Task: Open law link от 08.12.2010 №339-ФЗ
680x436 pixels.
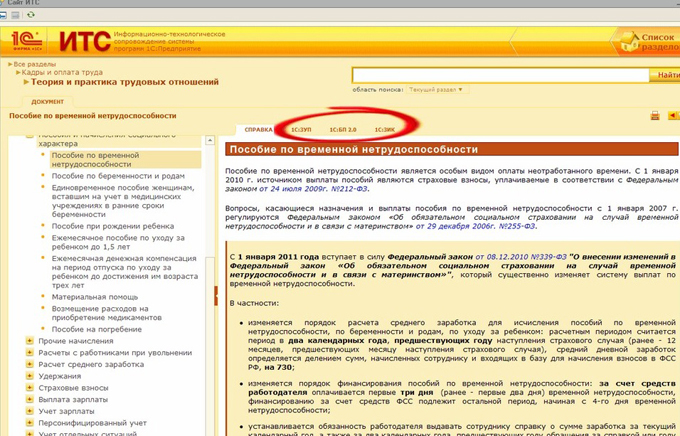Action: coord(521,257)
